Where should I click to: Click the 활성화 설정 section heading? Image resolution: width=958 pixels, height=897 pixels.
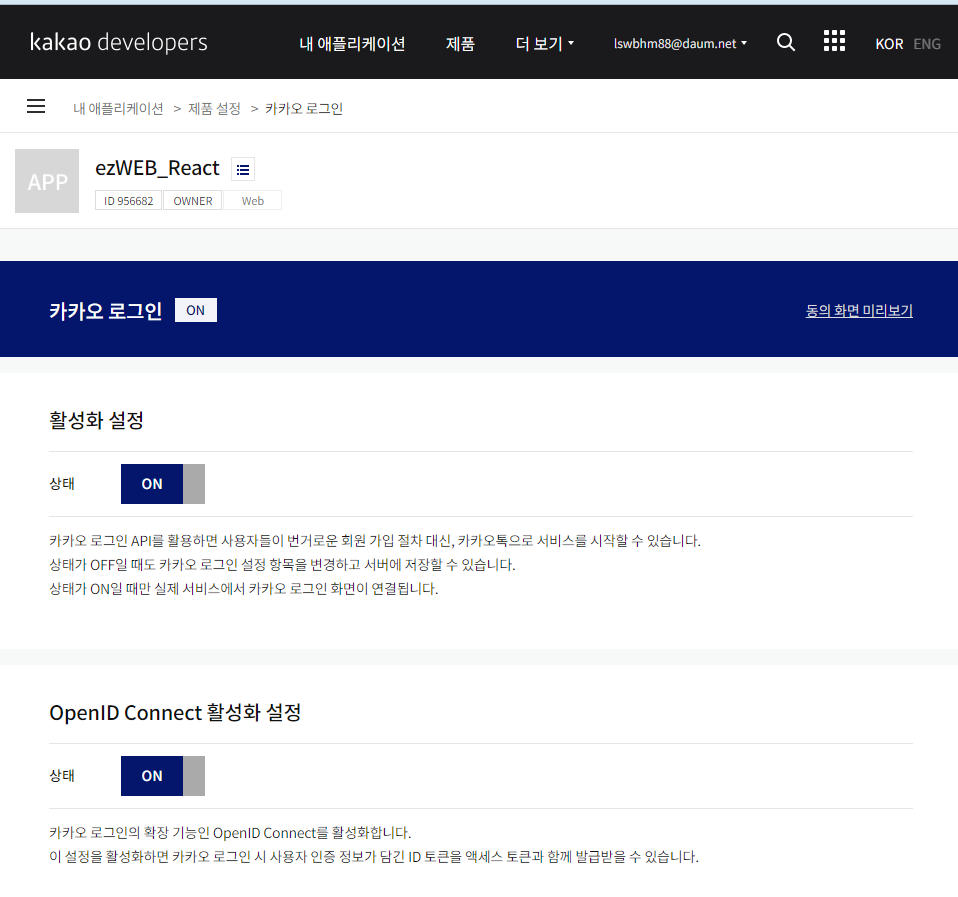[x=97, y=420]
